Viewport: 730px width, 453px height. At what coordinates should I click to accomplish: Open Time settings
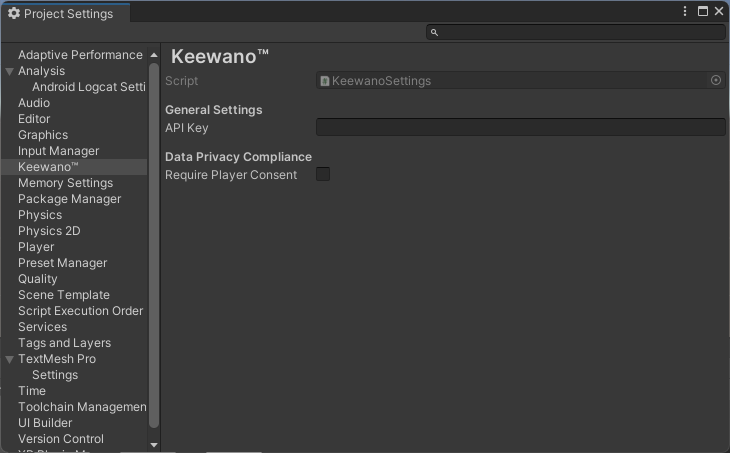pos(32,391)
